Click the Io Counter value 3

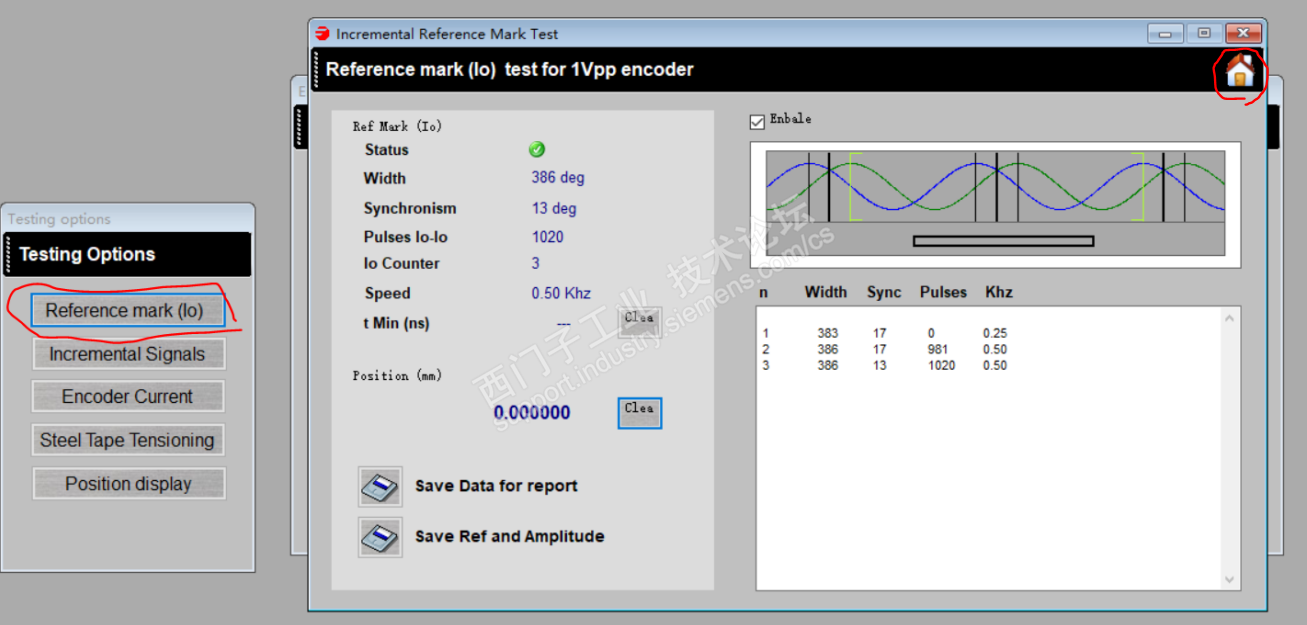coord(536,263)
